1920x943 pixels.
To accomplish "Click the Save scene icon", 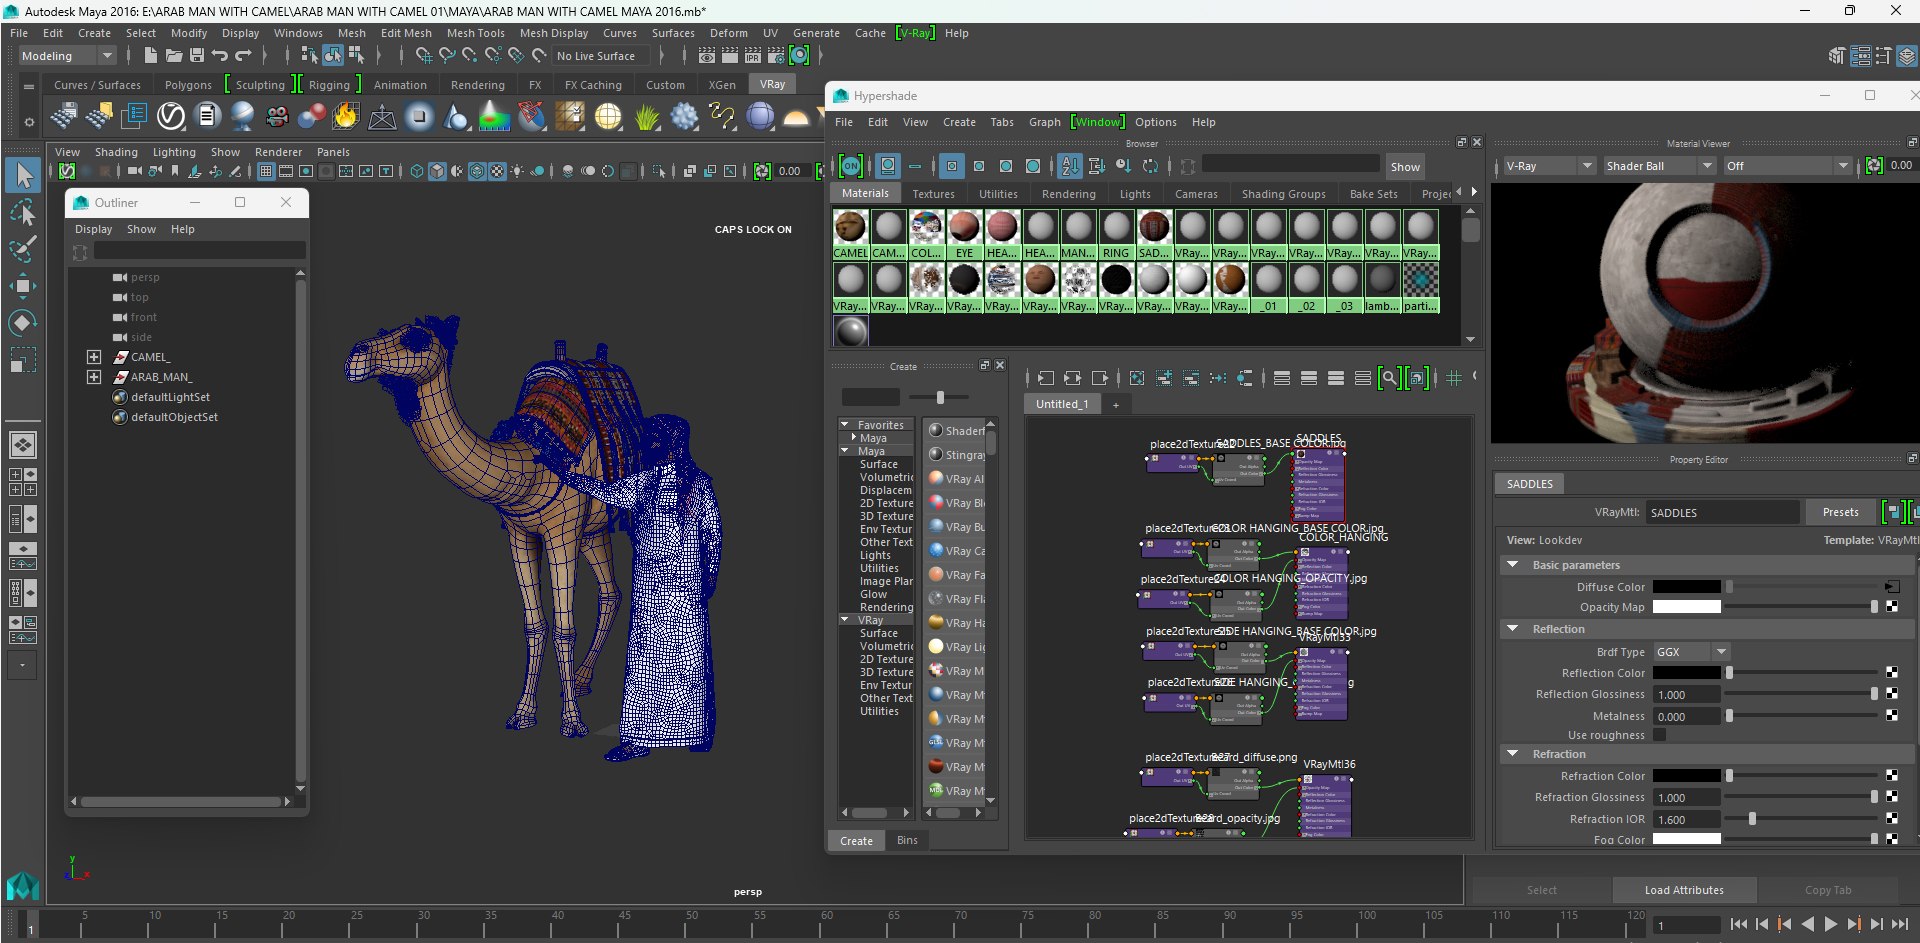I will coord(196,56).
